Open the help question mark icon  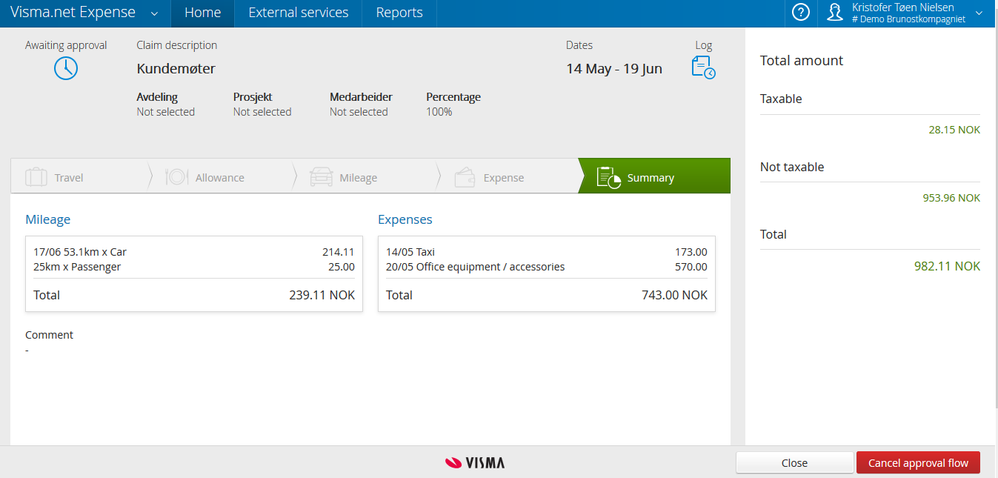tap(800, 13)
